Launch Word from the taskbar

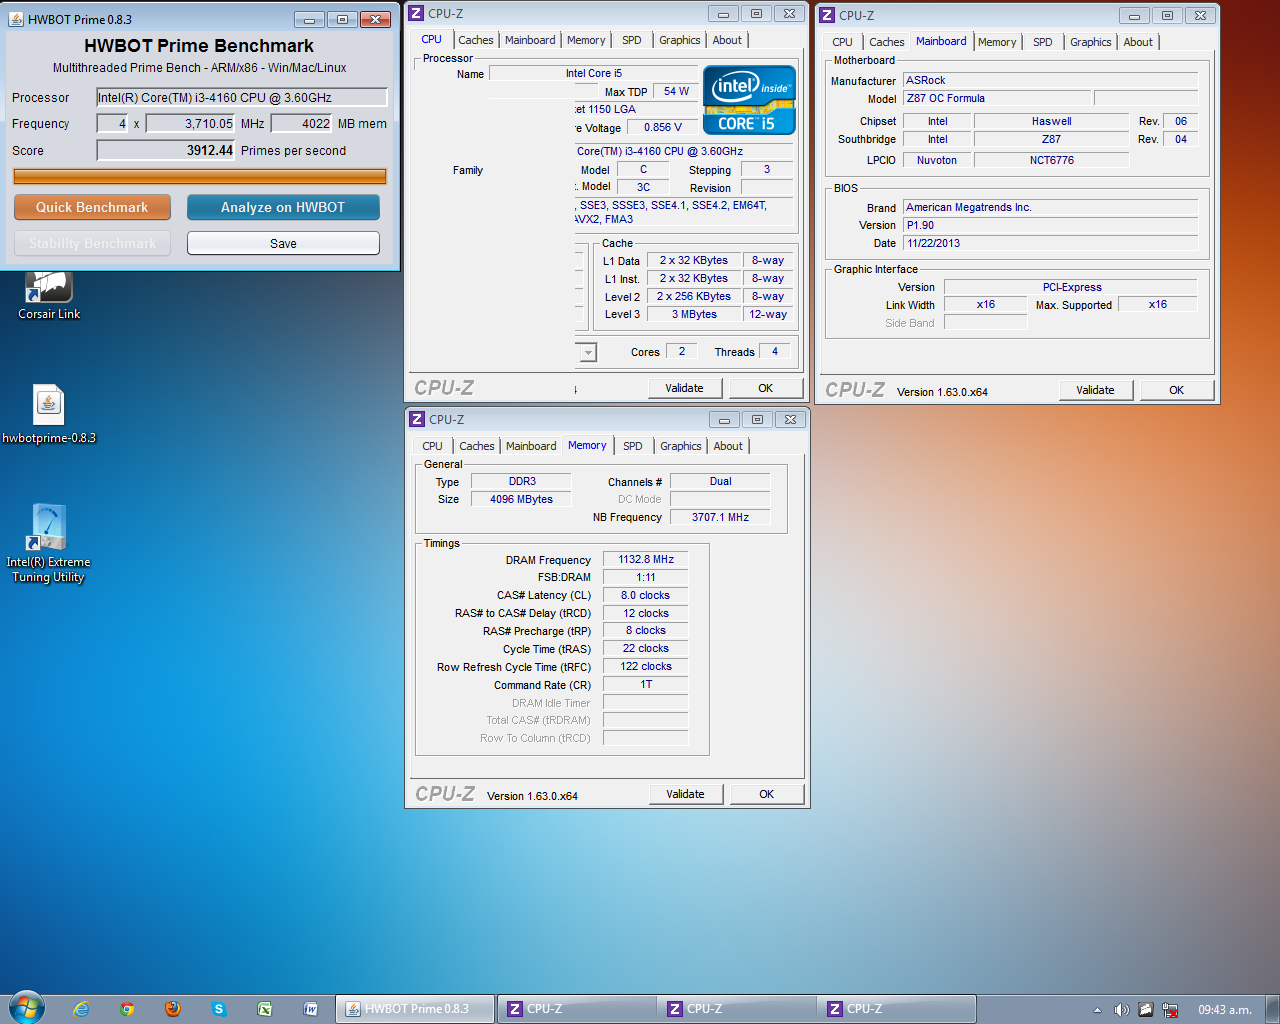[311, 1009]
